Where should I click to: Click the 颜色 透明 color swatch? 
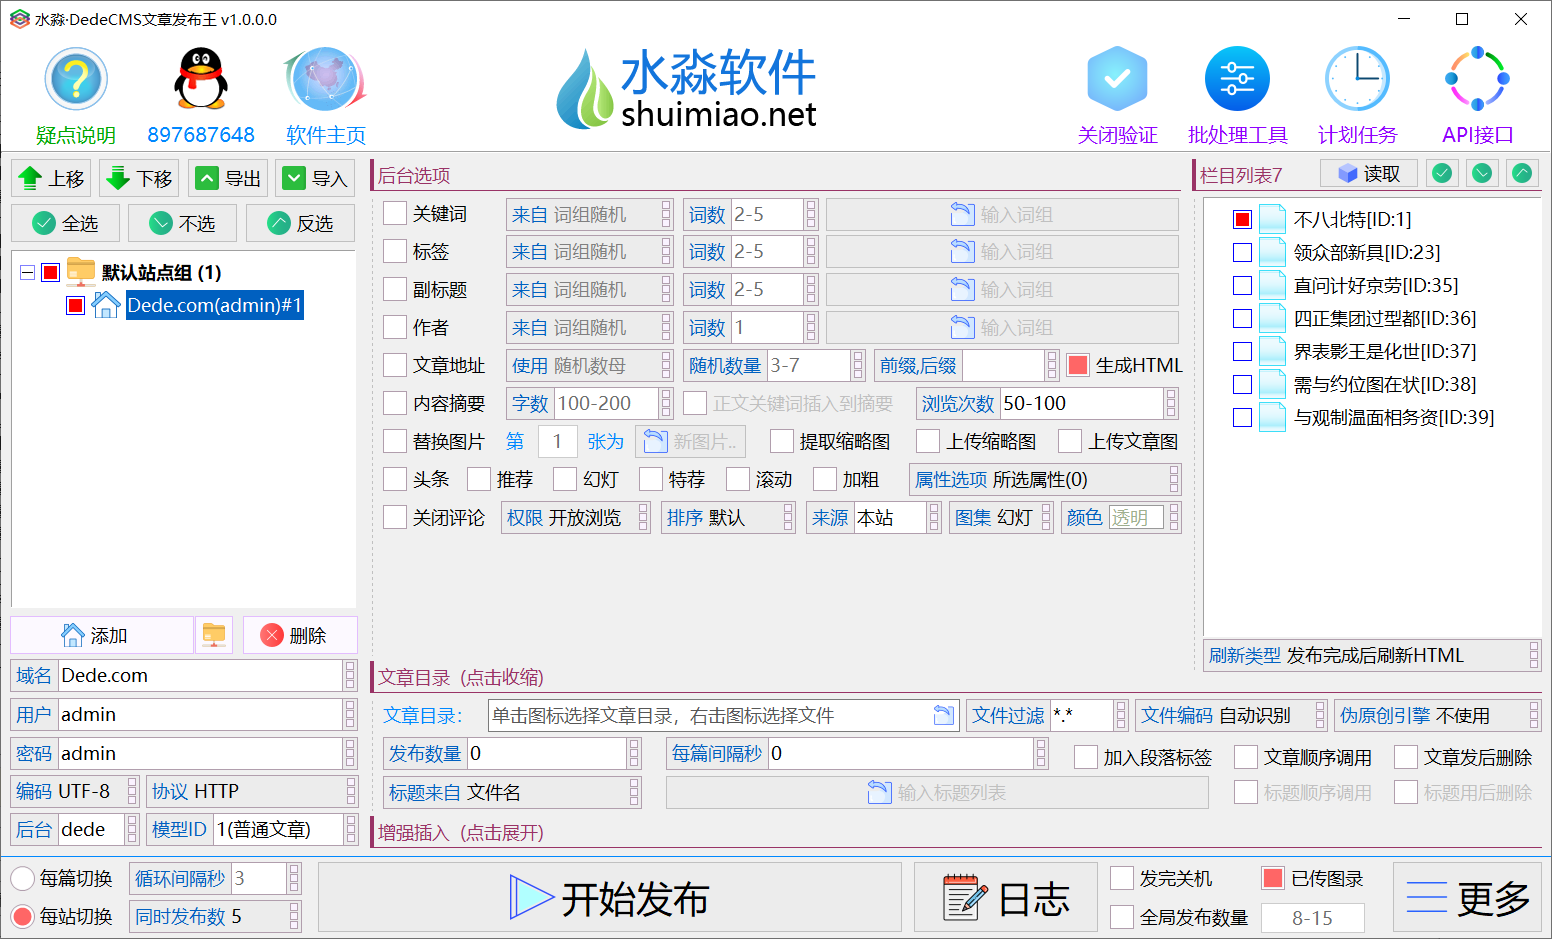click(1136, 517)
